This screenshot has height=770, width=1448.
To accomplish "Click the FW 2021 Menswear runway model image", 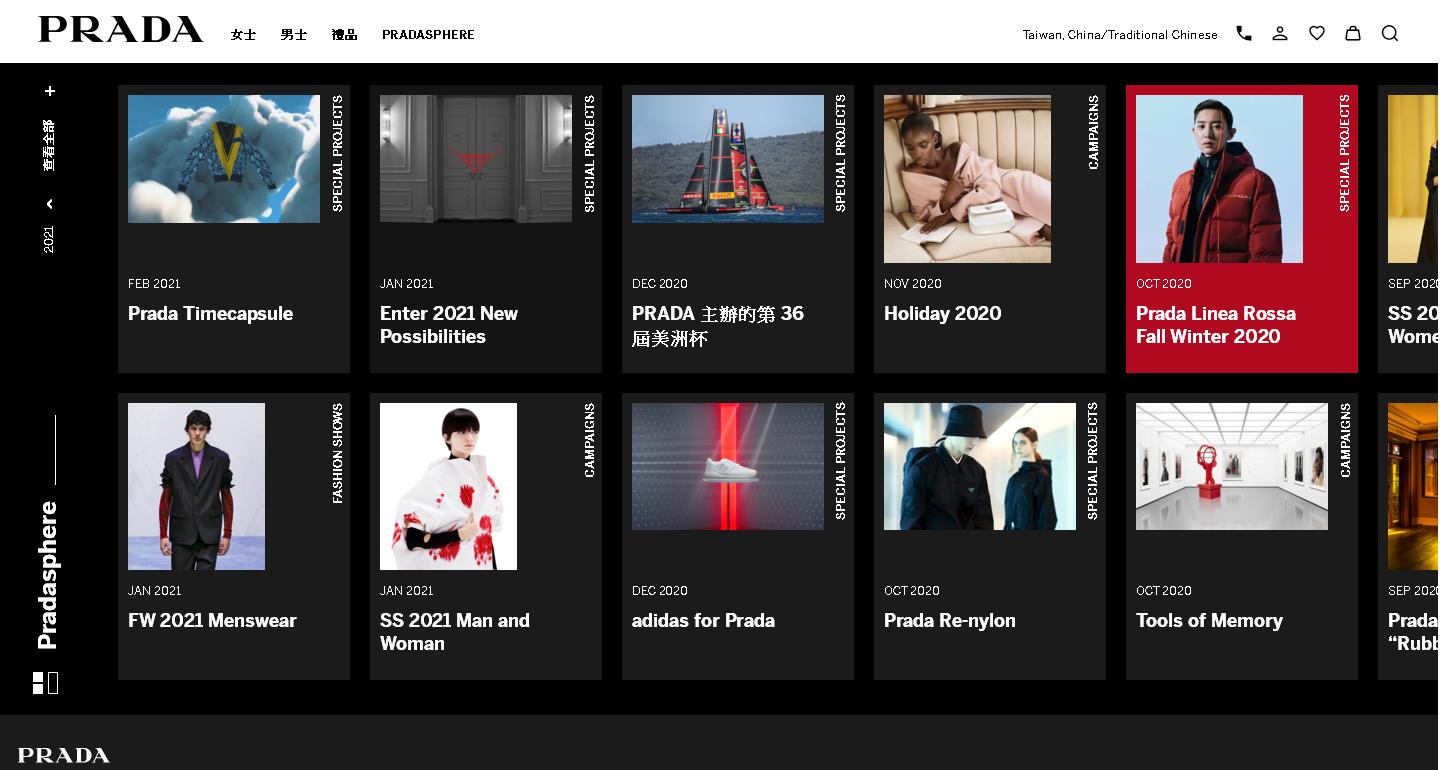I will [x=196, y=486].
